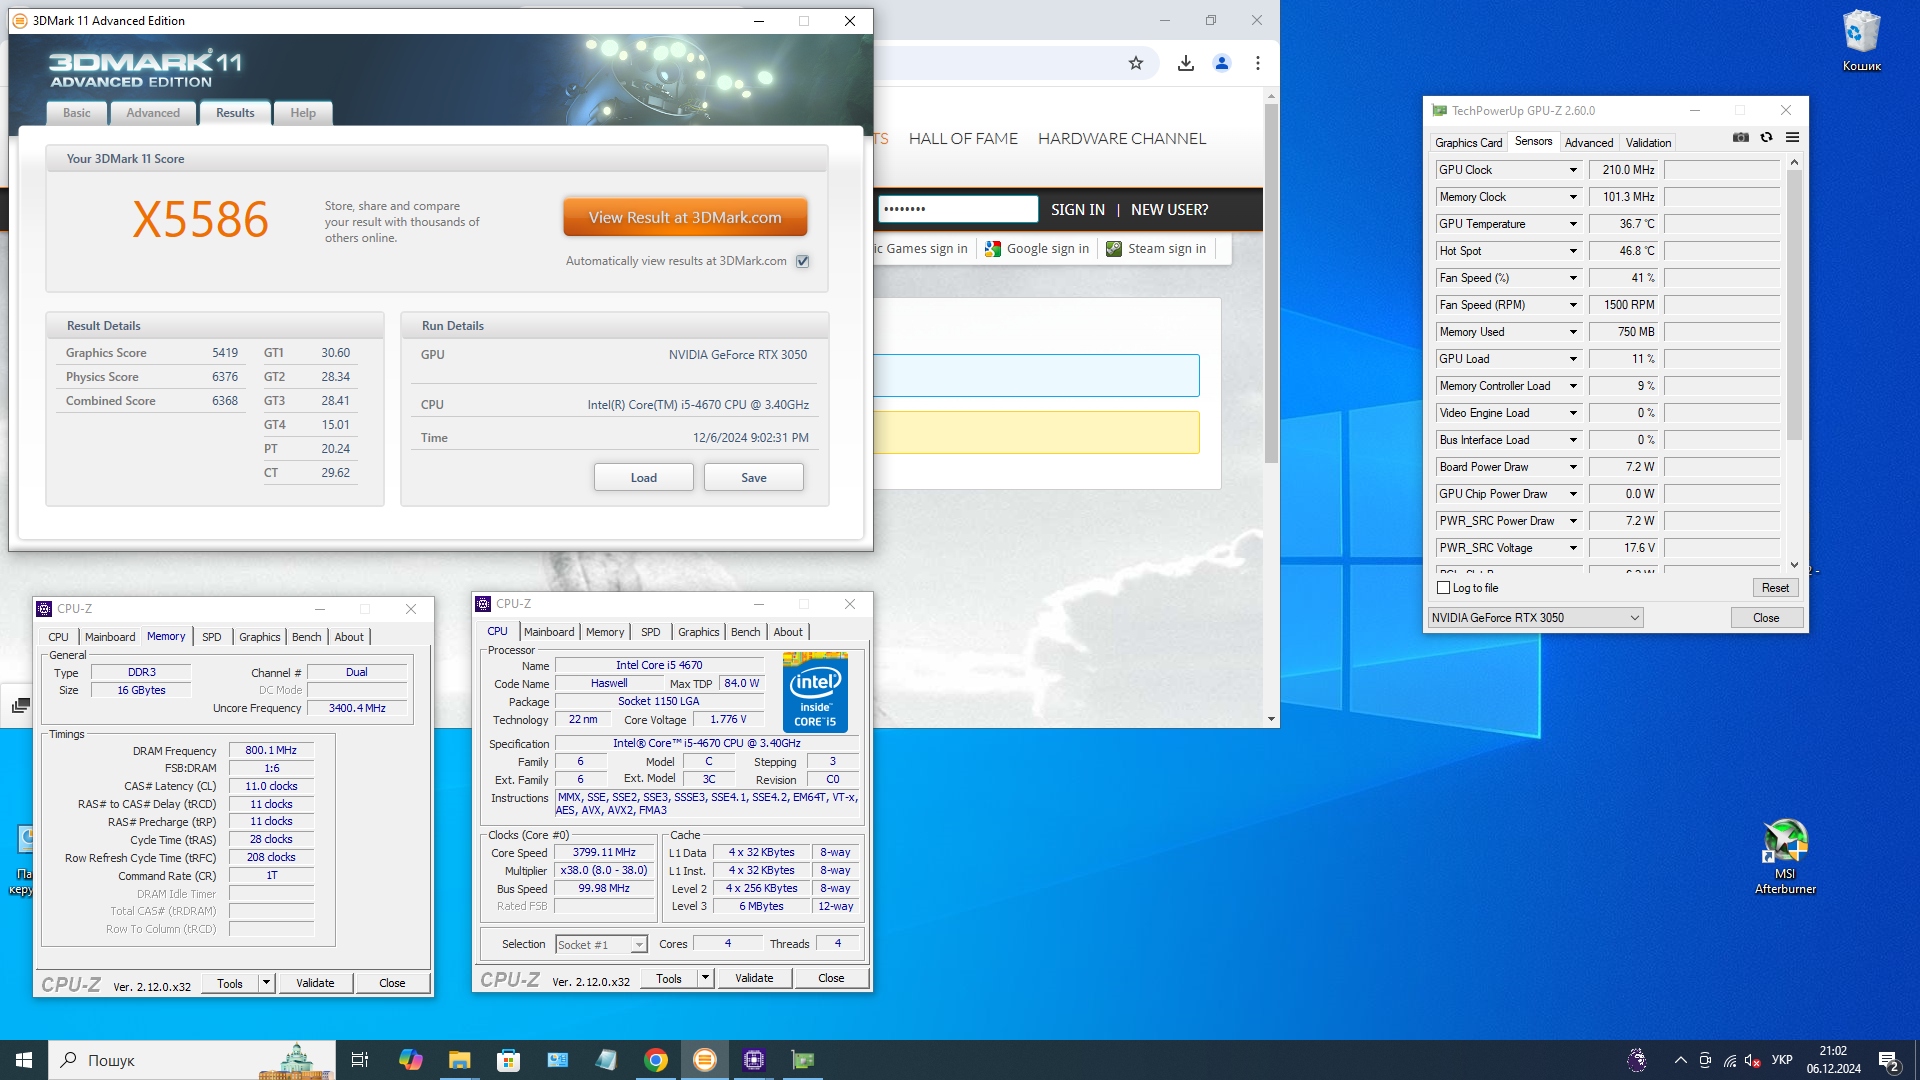Expand GPU Temperature sensor dropdown
This screenshot has width=1920, height=1080.
coord(1573,224)
